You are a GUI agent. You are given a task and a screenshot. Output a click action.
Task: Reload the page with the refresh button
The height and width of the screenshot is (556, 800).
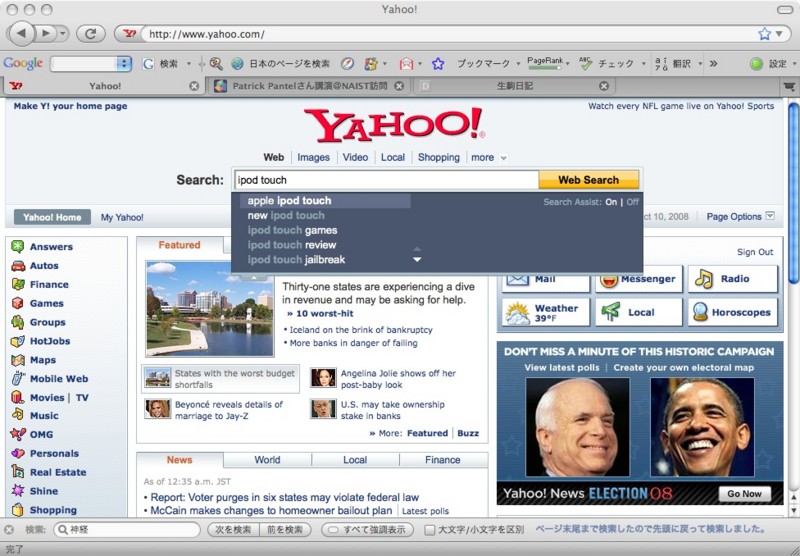point(90,34)
